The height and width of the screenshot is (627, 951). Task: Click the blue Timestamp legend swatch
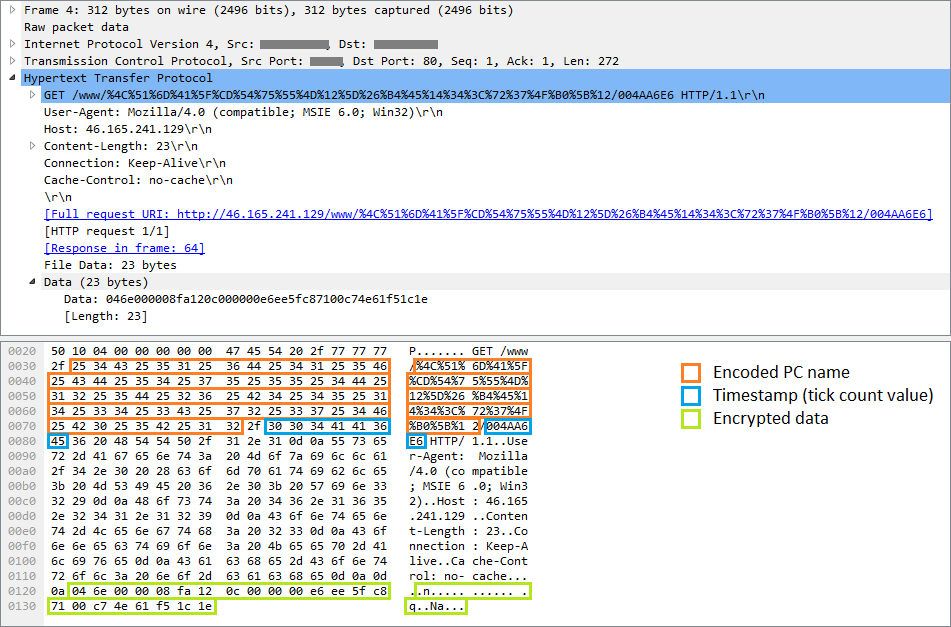pos(691,395)
